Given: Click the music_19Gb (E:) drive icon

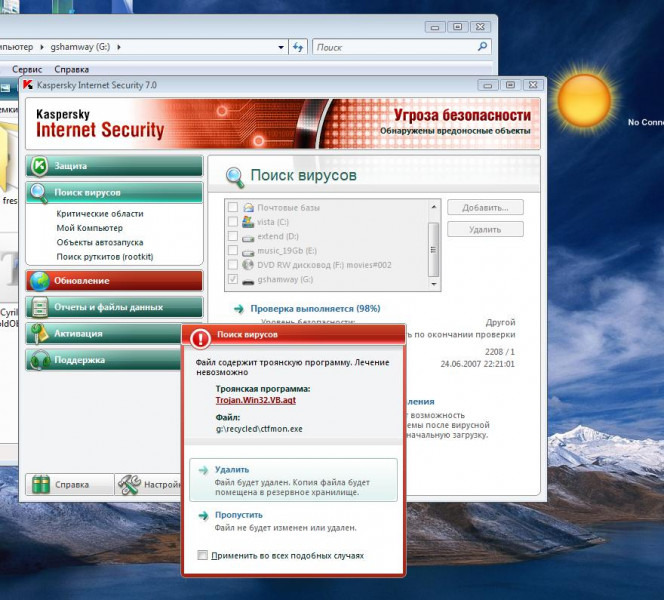Looking at the screenshot, I should tap(248, 252).
